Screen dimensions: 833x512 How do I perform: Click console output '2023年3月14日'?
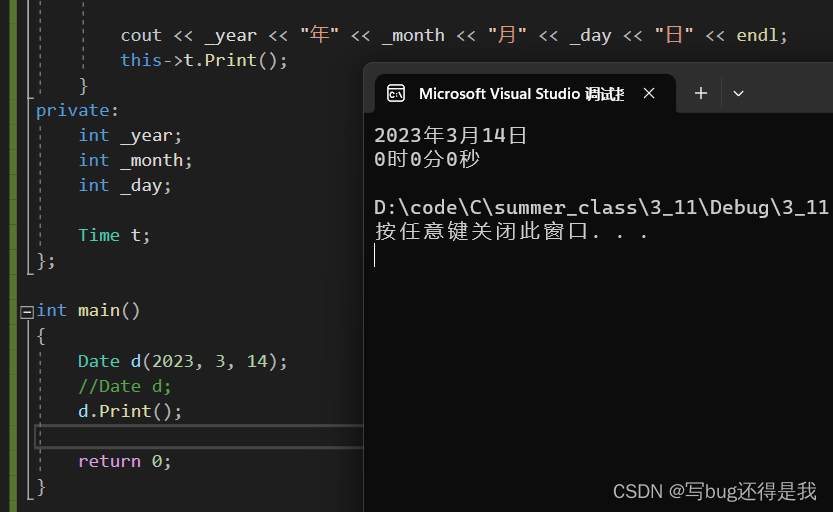450,135
